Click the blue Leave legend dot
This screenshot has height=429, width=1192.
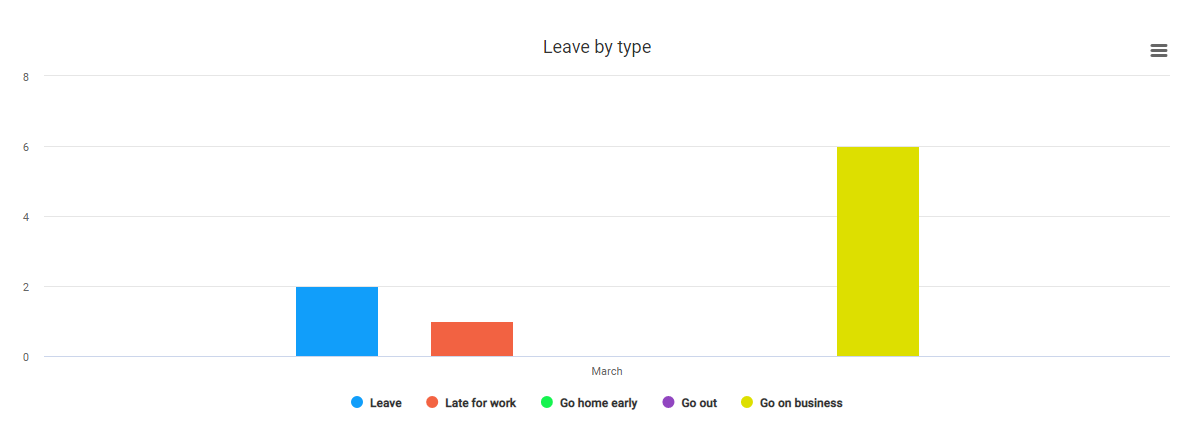[357, 402]
